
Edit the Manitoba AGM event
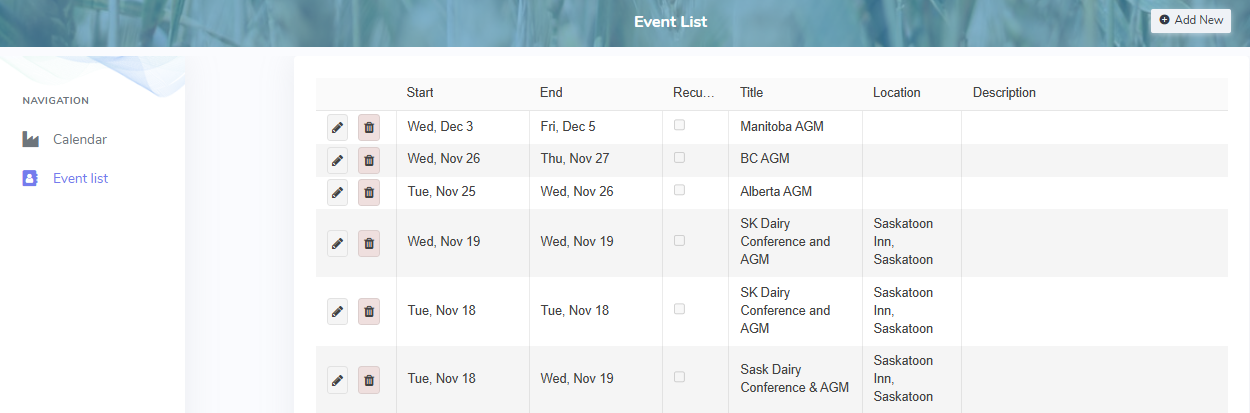pos(337,127)
